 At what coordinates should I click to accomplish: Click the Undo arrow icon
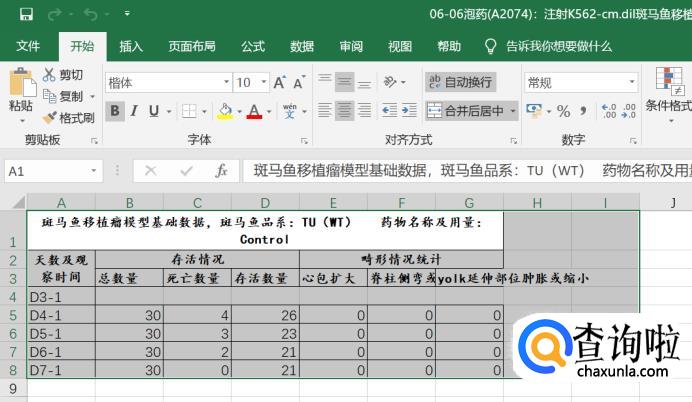(90, 15)
